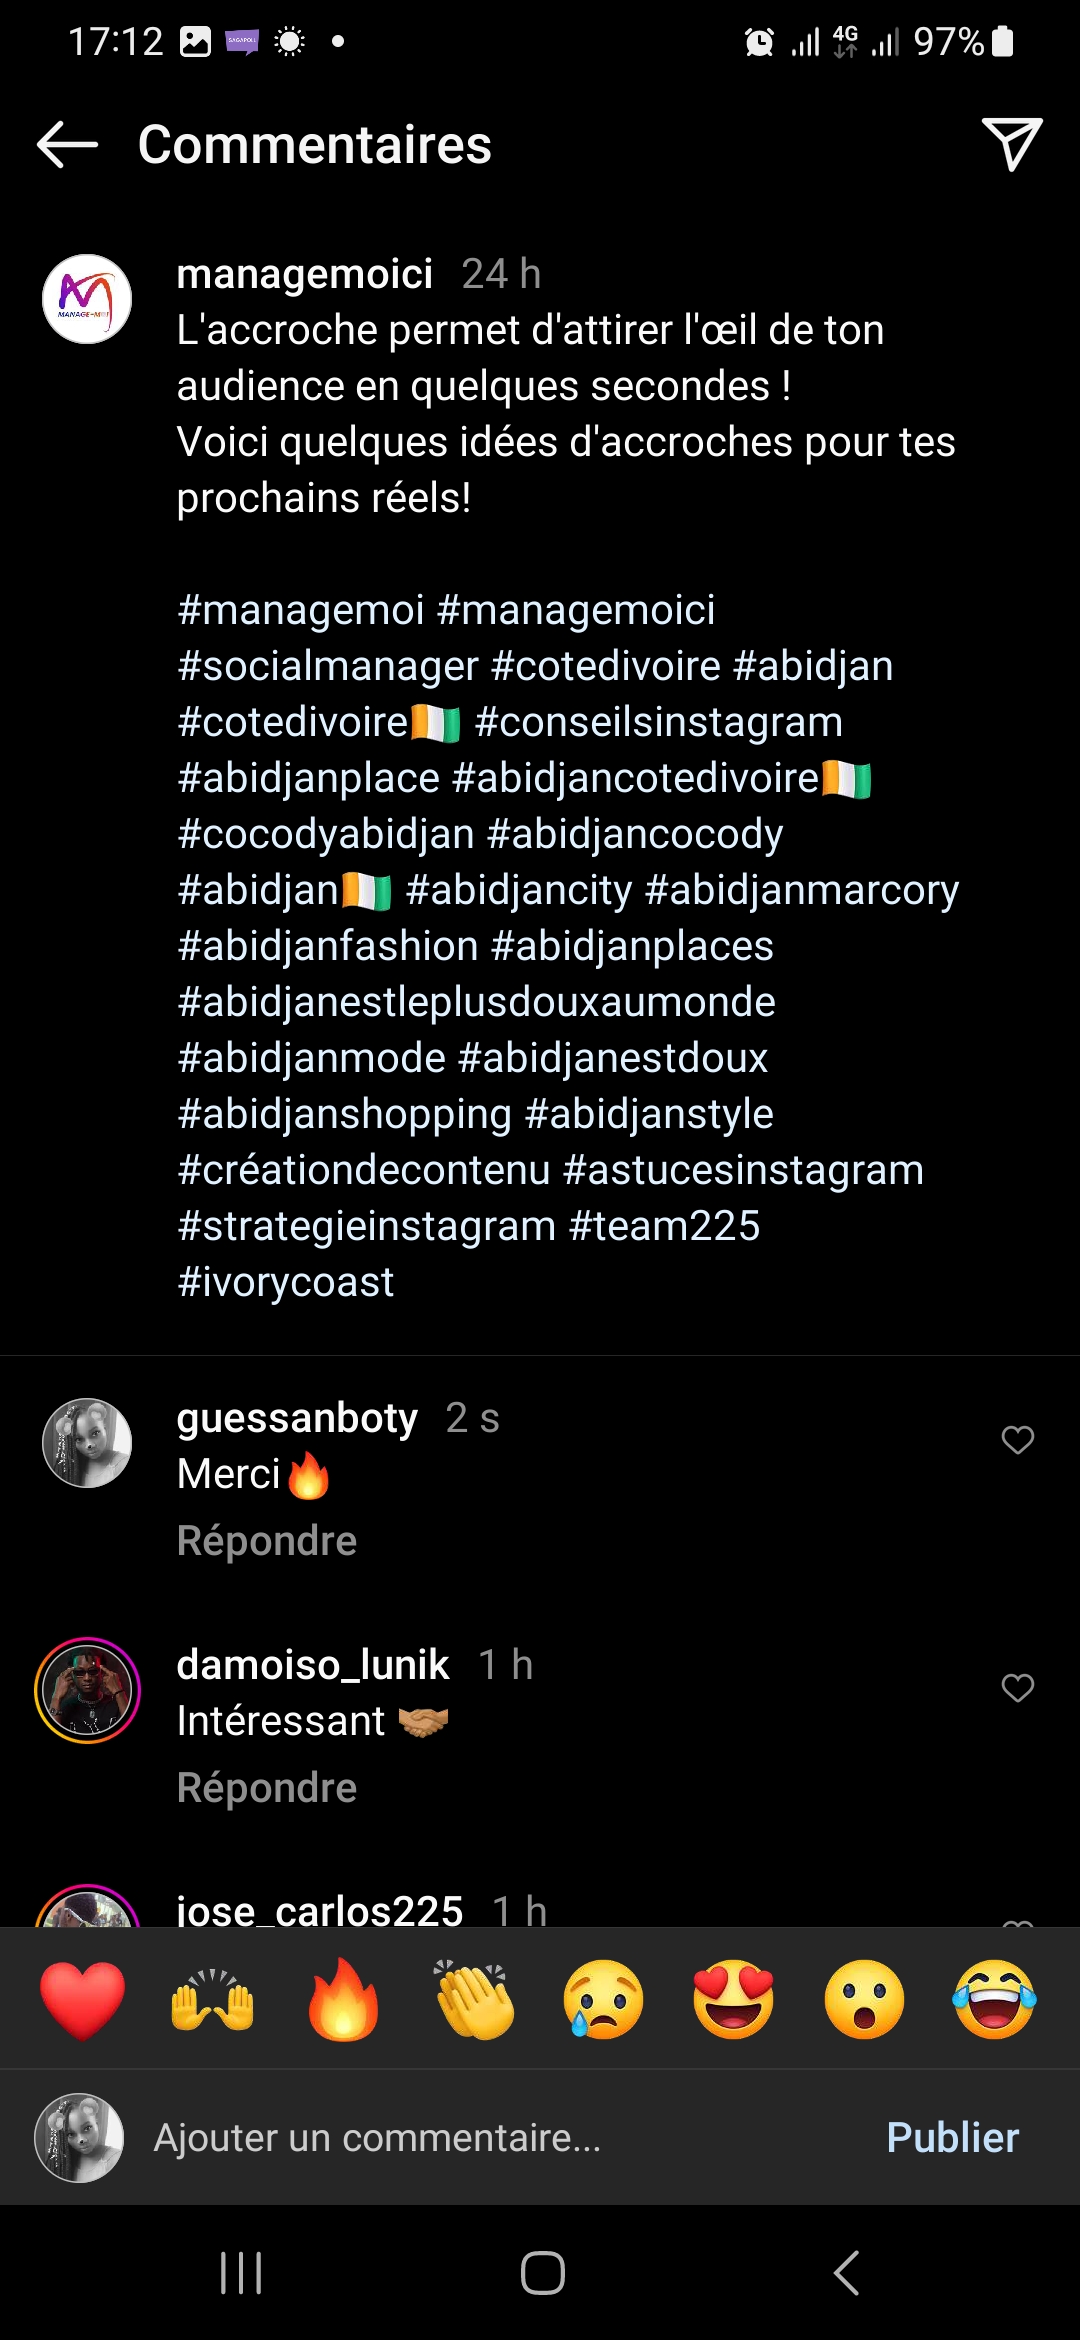This screenshot has width=1080, height=2340.
Task: Open damoiso_lunik's story avatar
Action: pos(87,1690)
